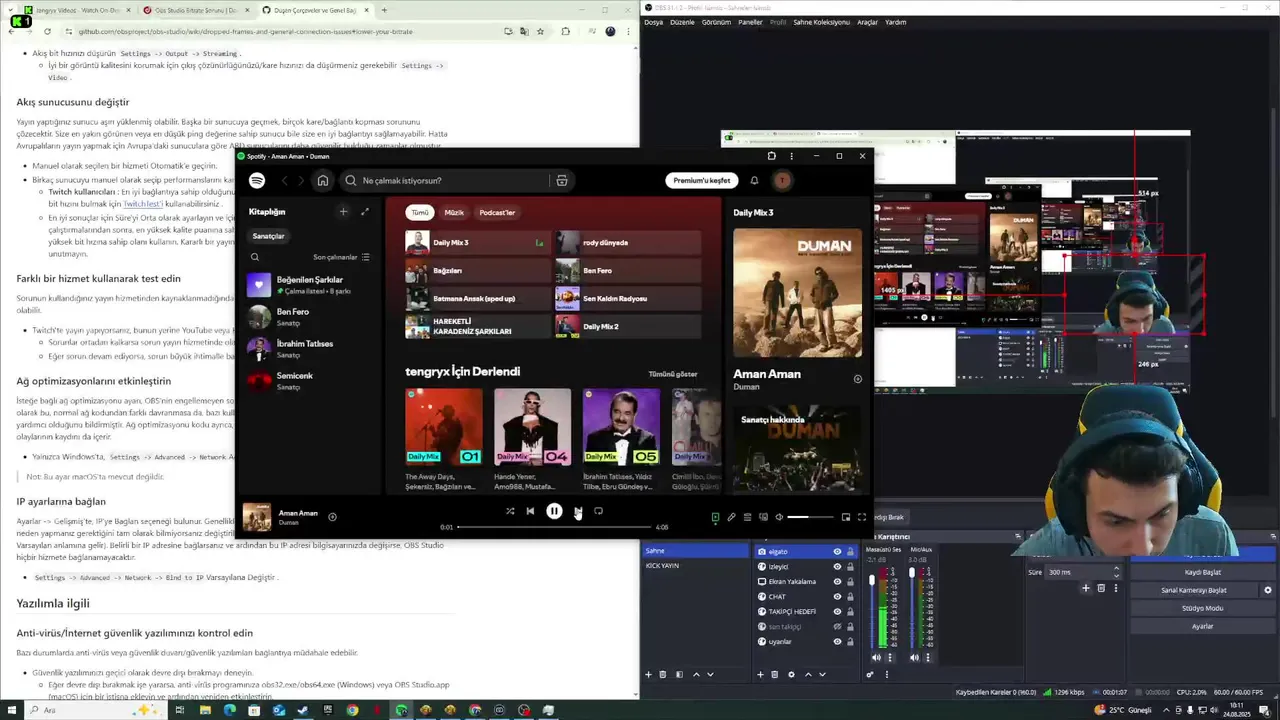Create new playlist with plus in Kitaplığın
This screenshot has height=720, width=1280.
point(343,212)
